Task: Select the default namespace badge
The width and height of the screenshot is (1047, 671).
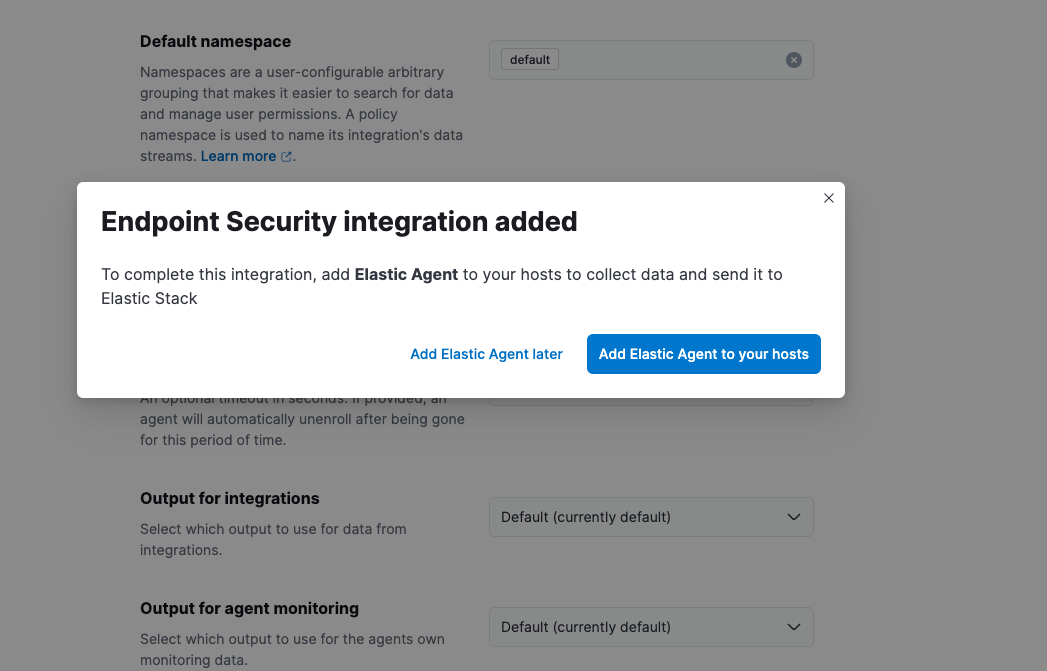Action: [x=530, y=60]
